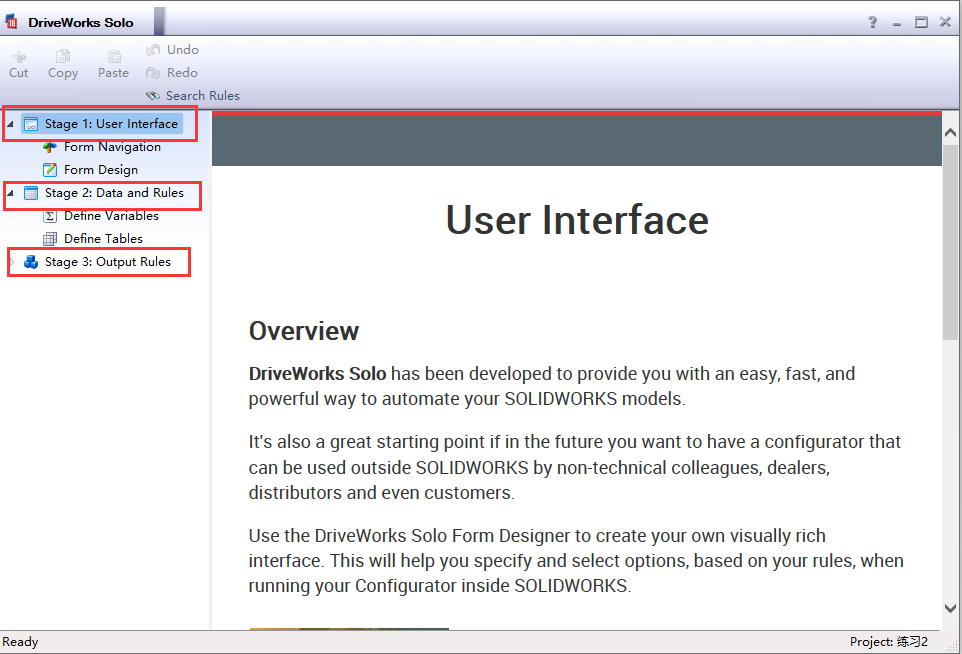Click the Cut text label
The image size is (962, 654).
(18, 73)
